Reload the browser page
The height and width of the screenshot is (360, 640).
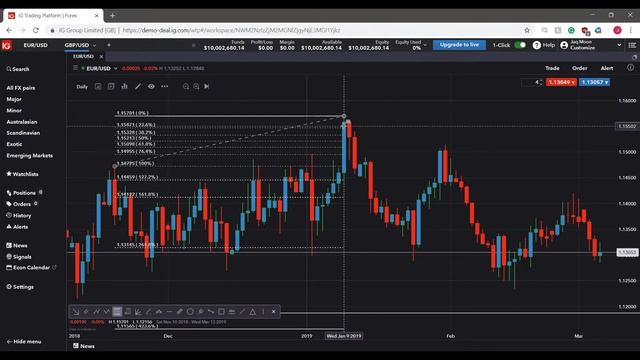36,30
